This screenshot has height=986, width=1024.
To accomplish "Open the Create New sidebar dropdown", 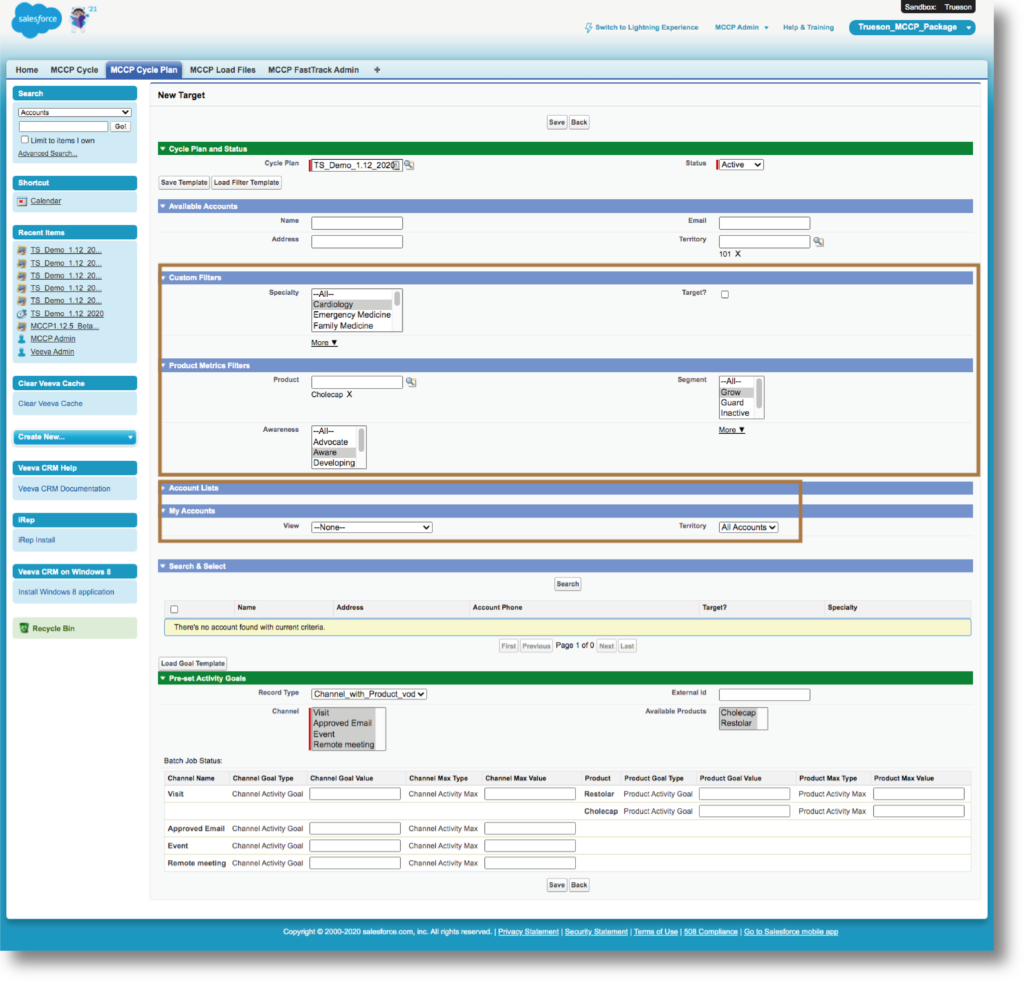I will click(x=74, y=437).
